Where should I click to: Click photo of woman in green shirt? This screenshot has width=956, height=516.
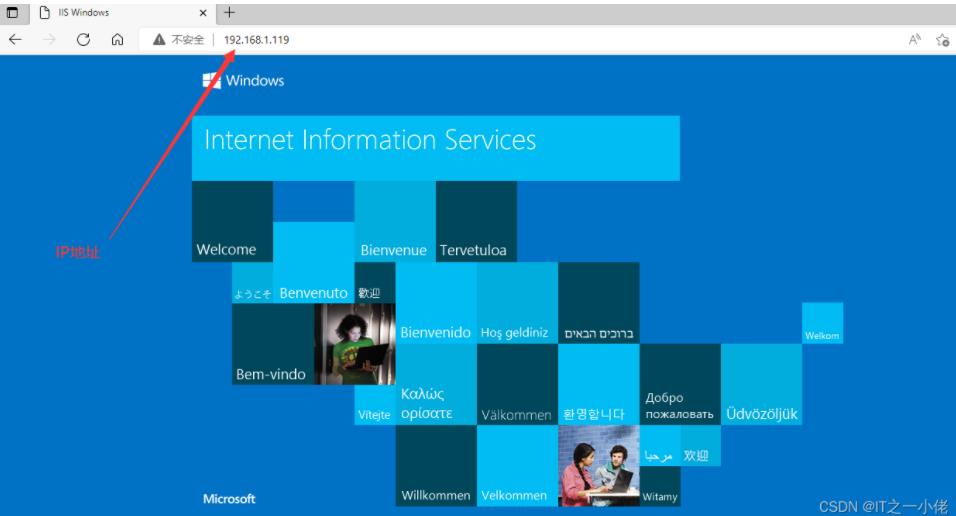(x=355, y=344)
